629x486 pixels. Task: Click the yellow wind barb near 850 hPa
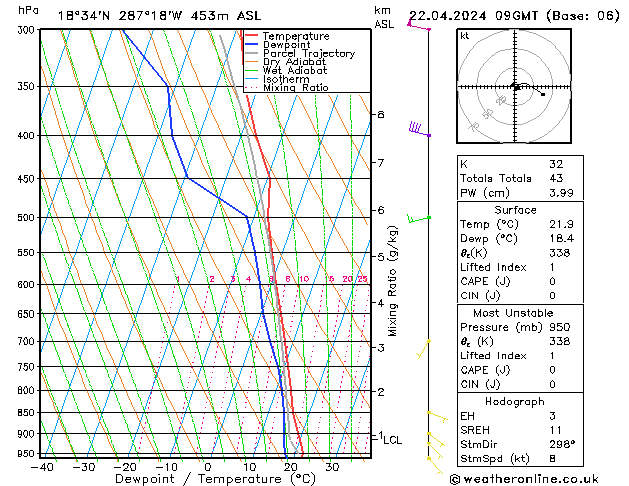435,414
